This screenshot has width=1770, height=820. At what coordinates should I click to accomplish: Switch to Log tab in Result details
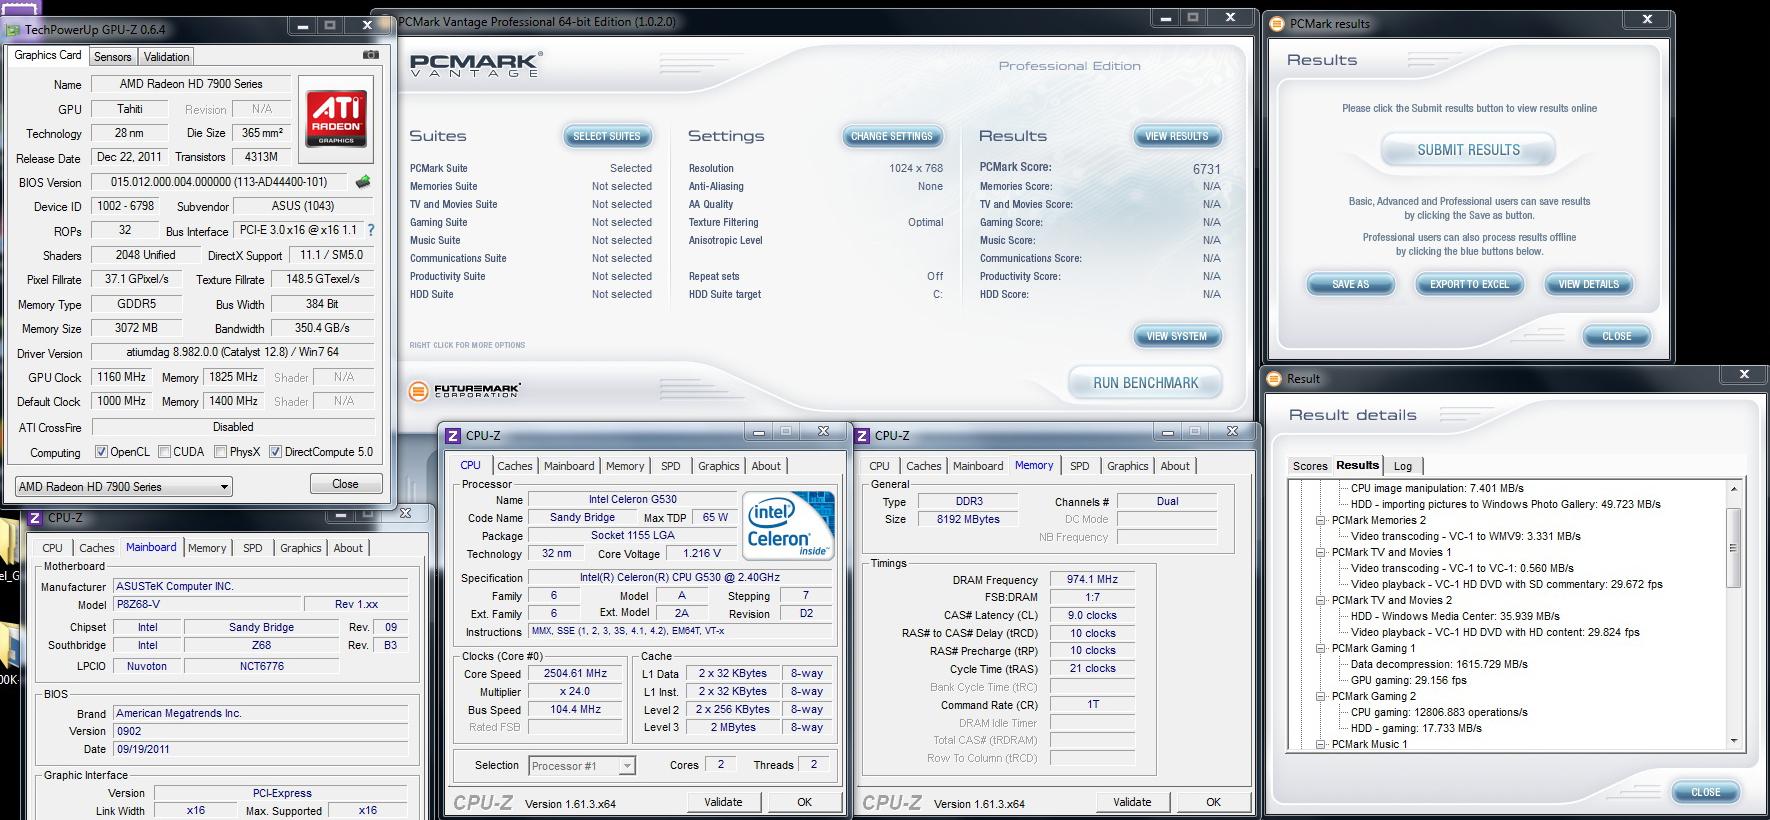pyautogui.click(x=1403, y=466)
